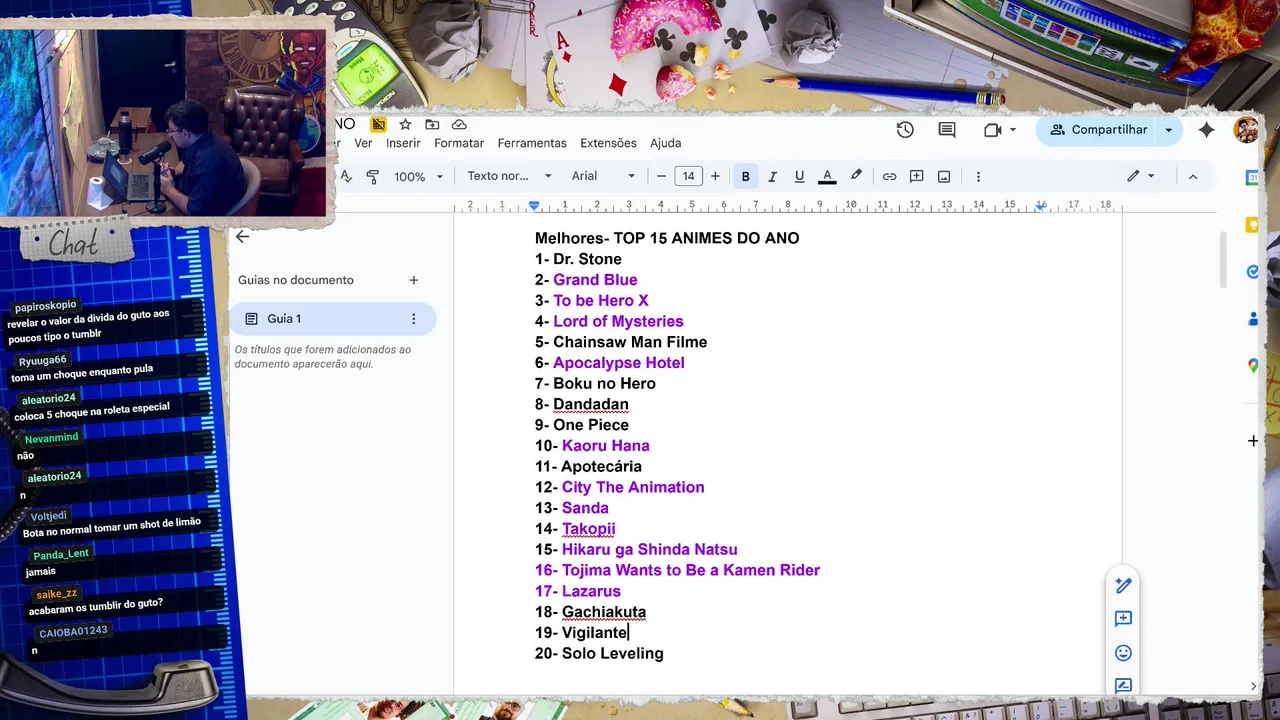Insert an image from the toolbar
This screenshot has height=720, width=1280.
pyautogui.click(x=944, y=176)
